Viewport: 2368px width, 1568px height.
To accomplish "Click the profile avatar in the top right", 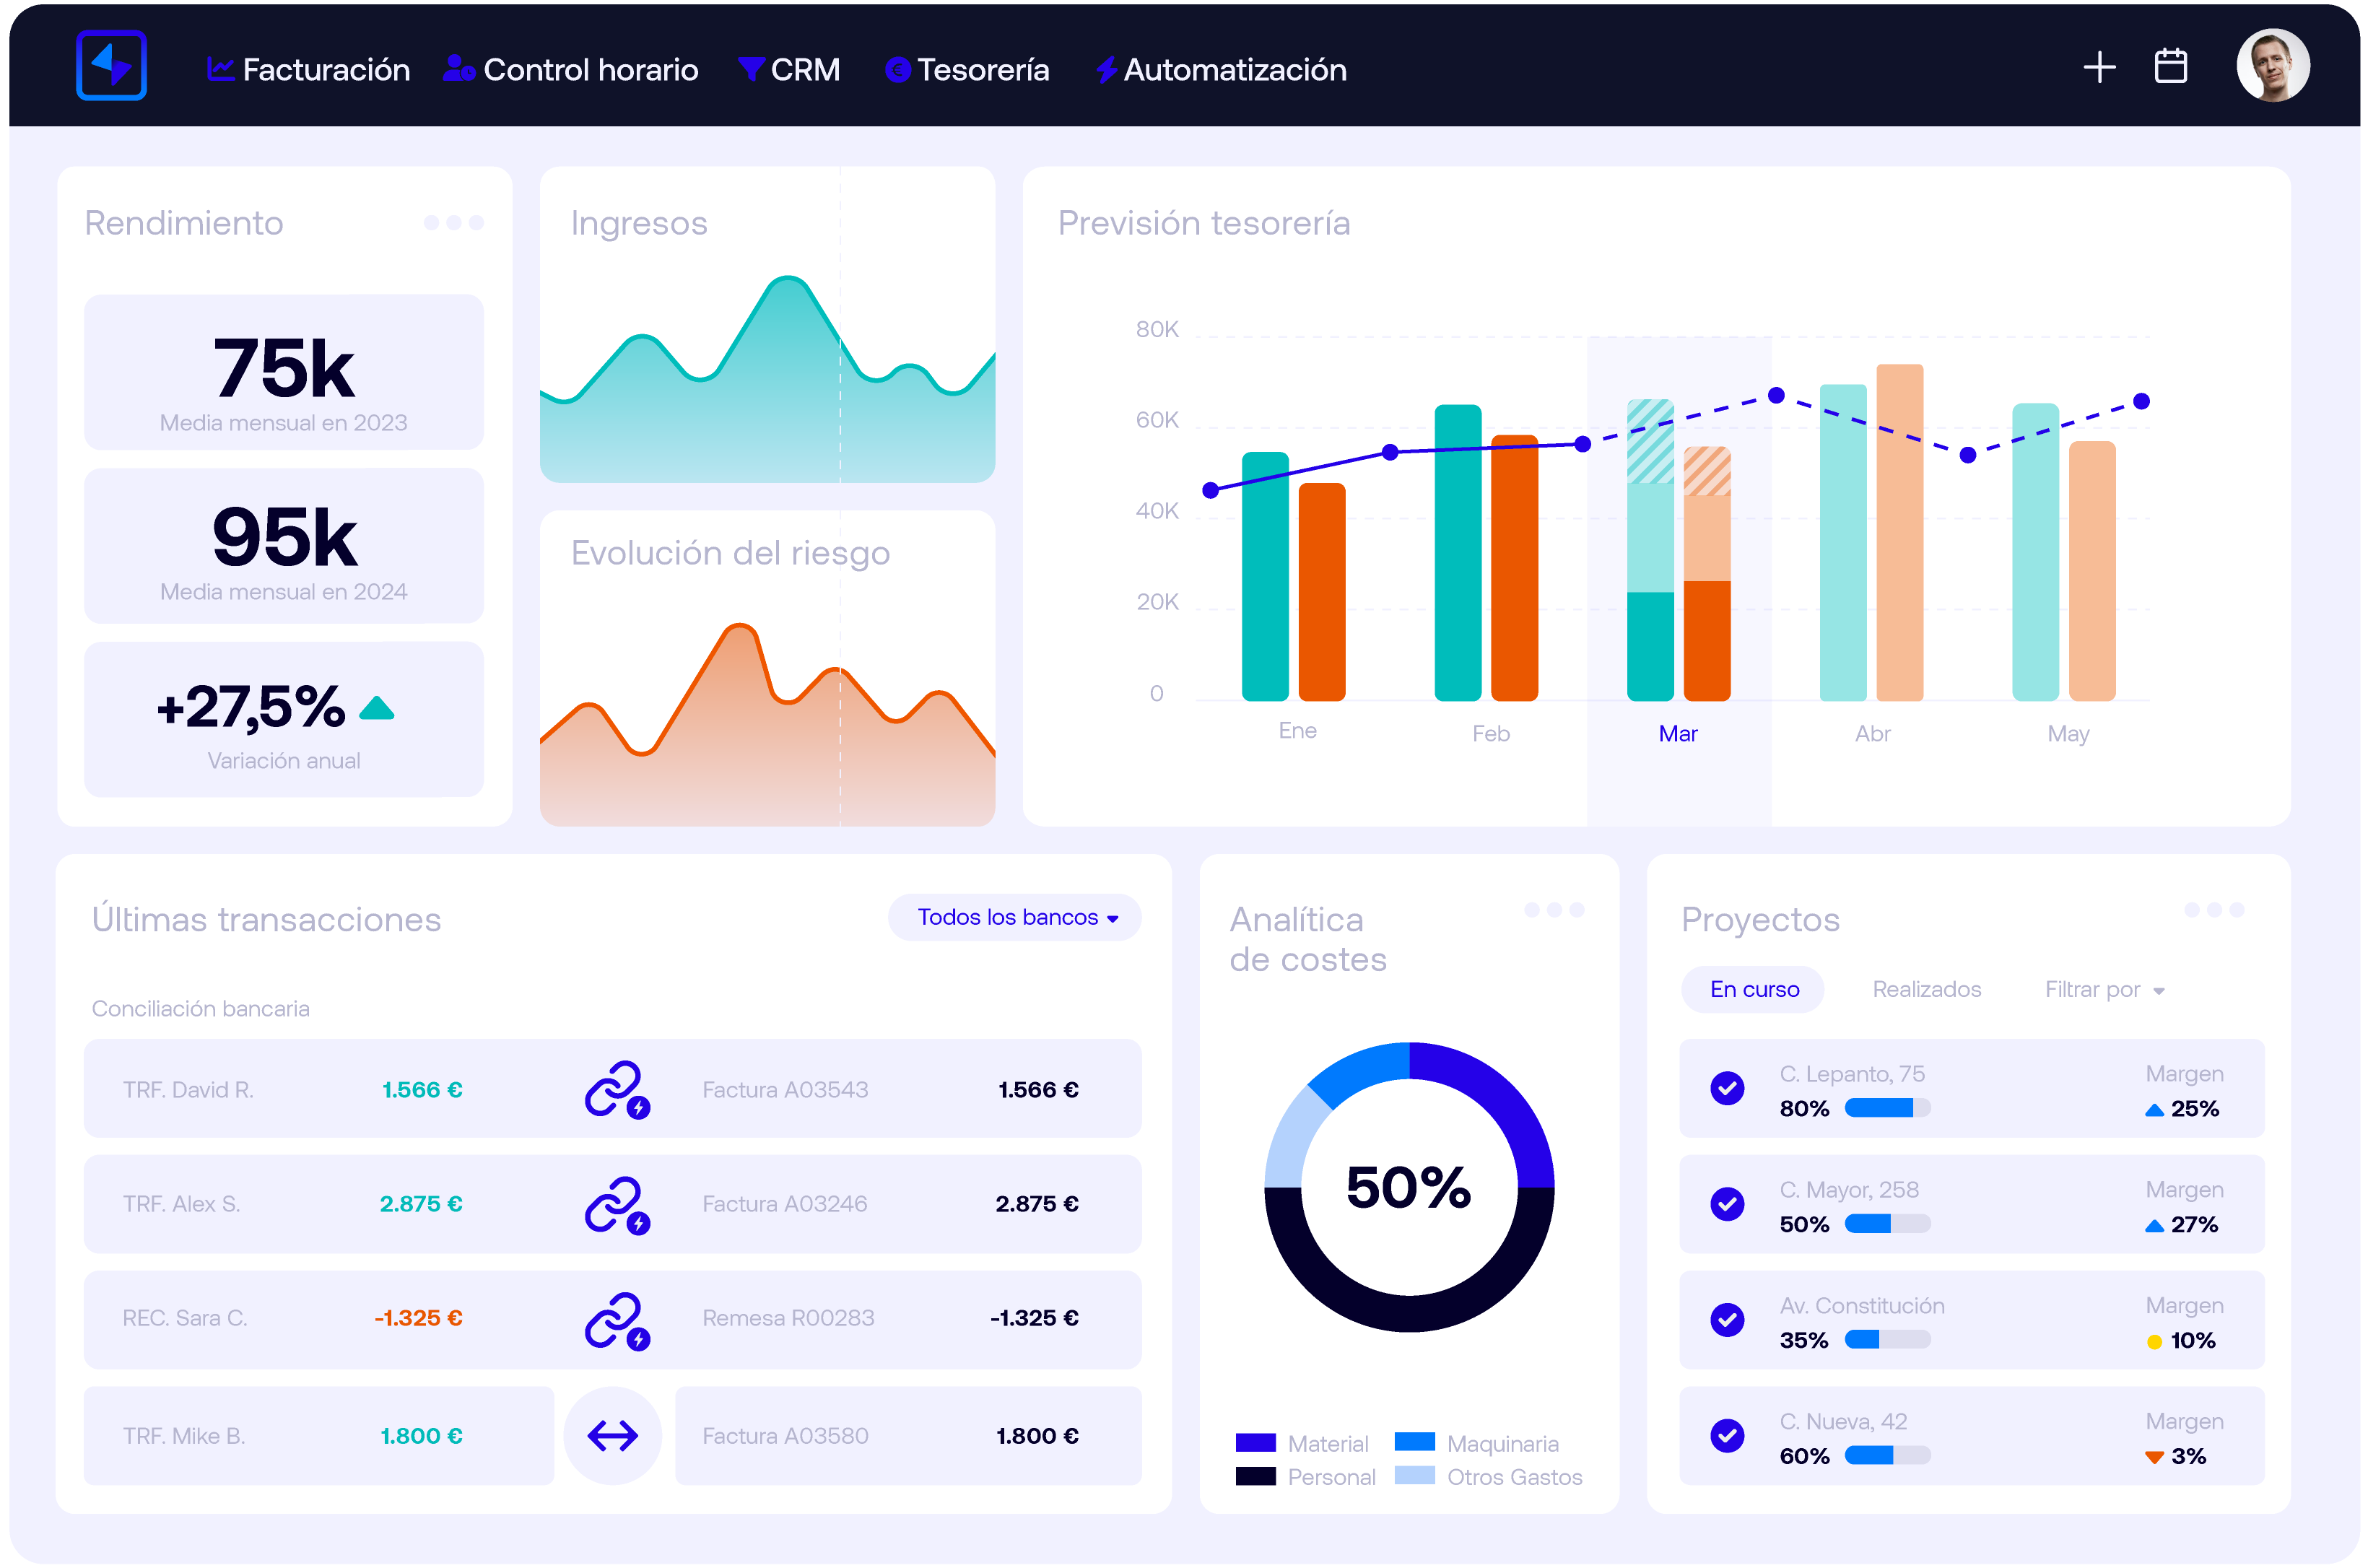I will [2273, 65].
